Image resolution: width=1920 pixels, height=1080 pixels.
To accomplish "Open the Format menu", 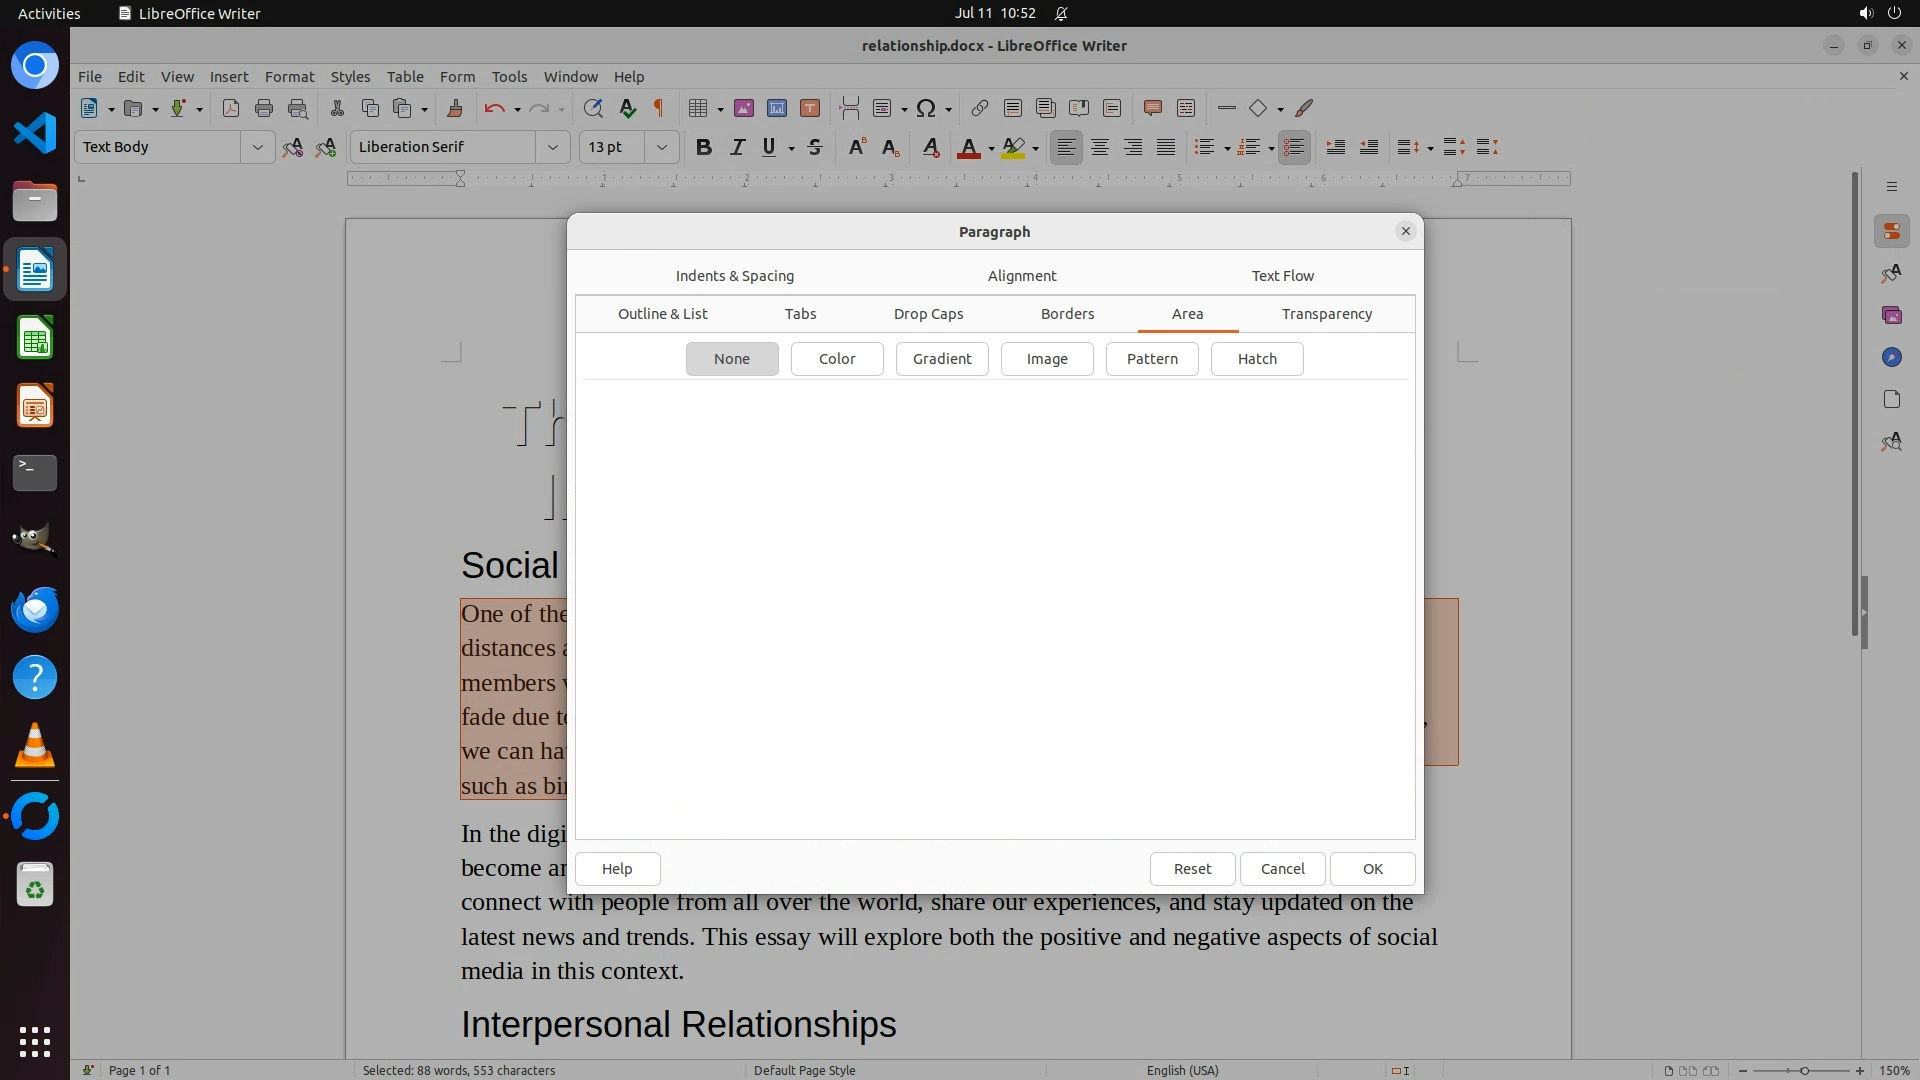I will coord(289,77).
